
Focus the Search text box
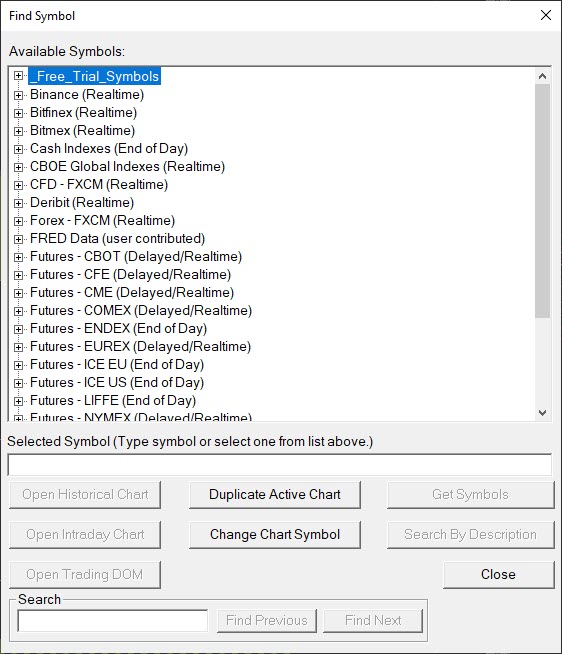[x=113, y=621]
